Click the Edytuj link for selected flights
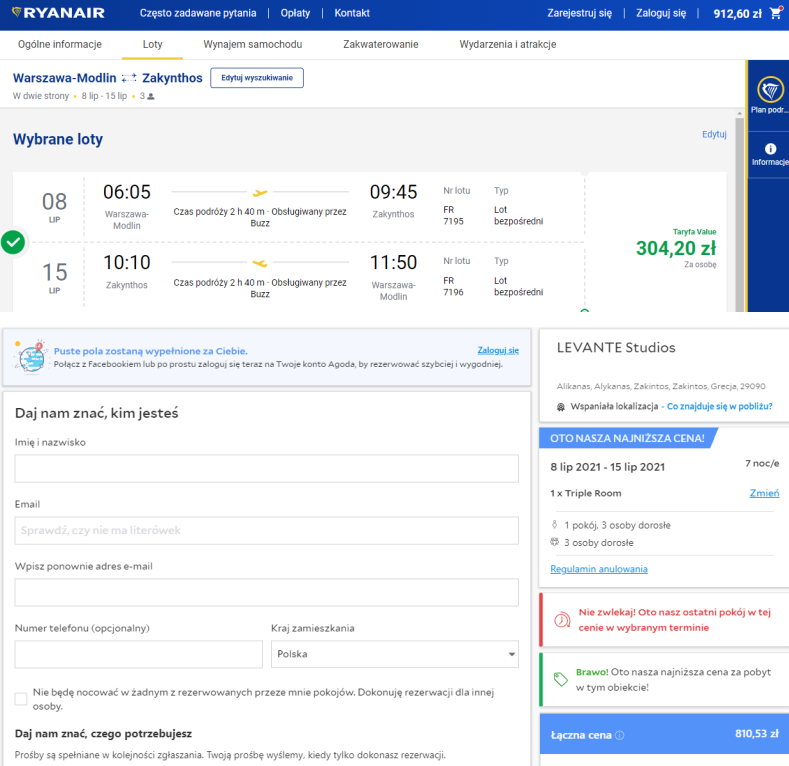Image resolution: width=789 pixels, height=766 pixels. pos(714,134)
